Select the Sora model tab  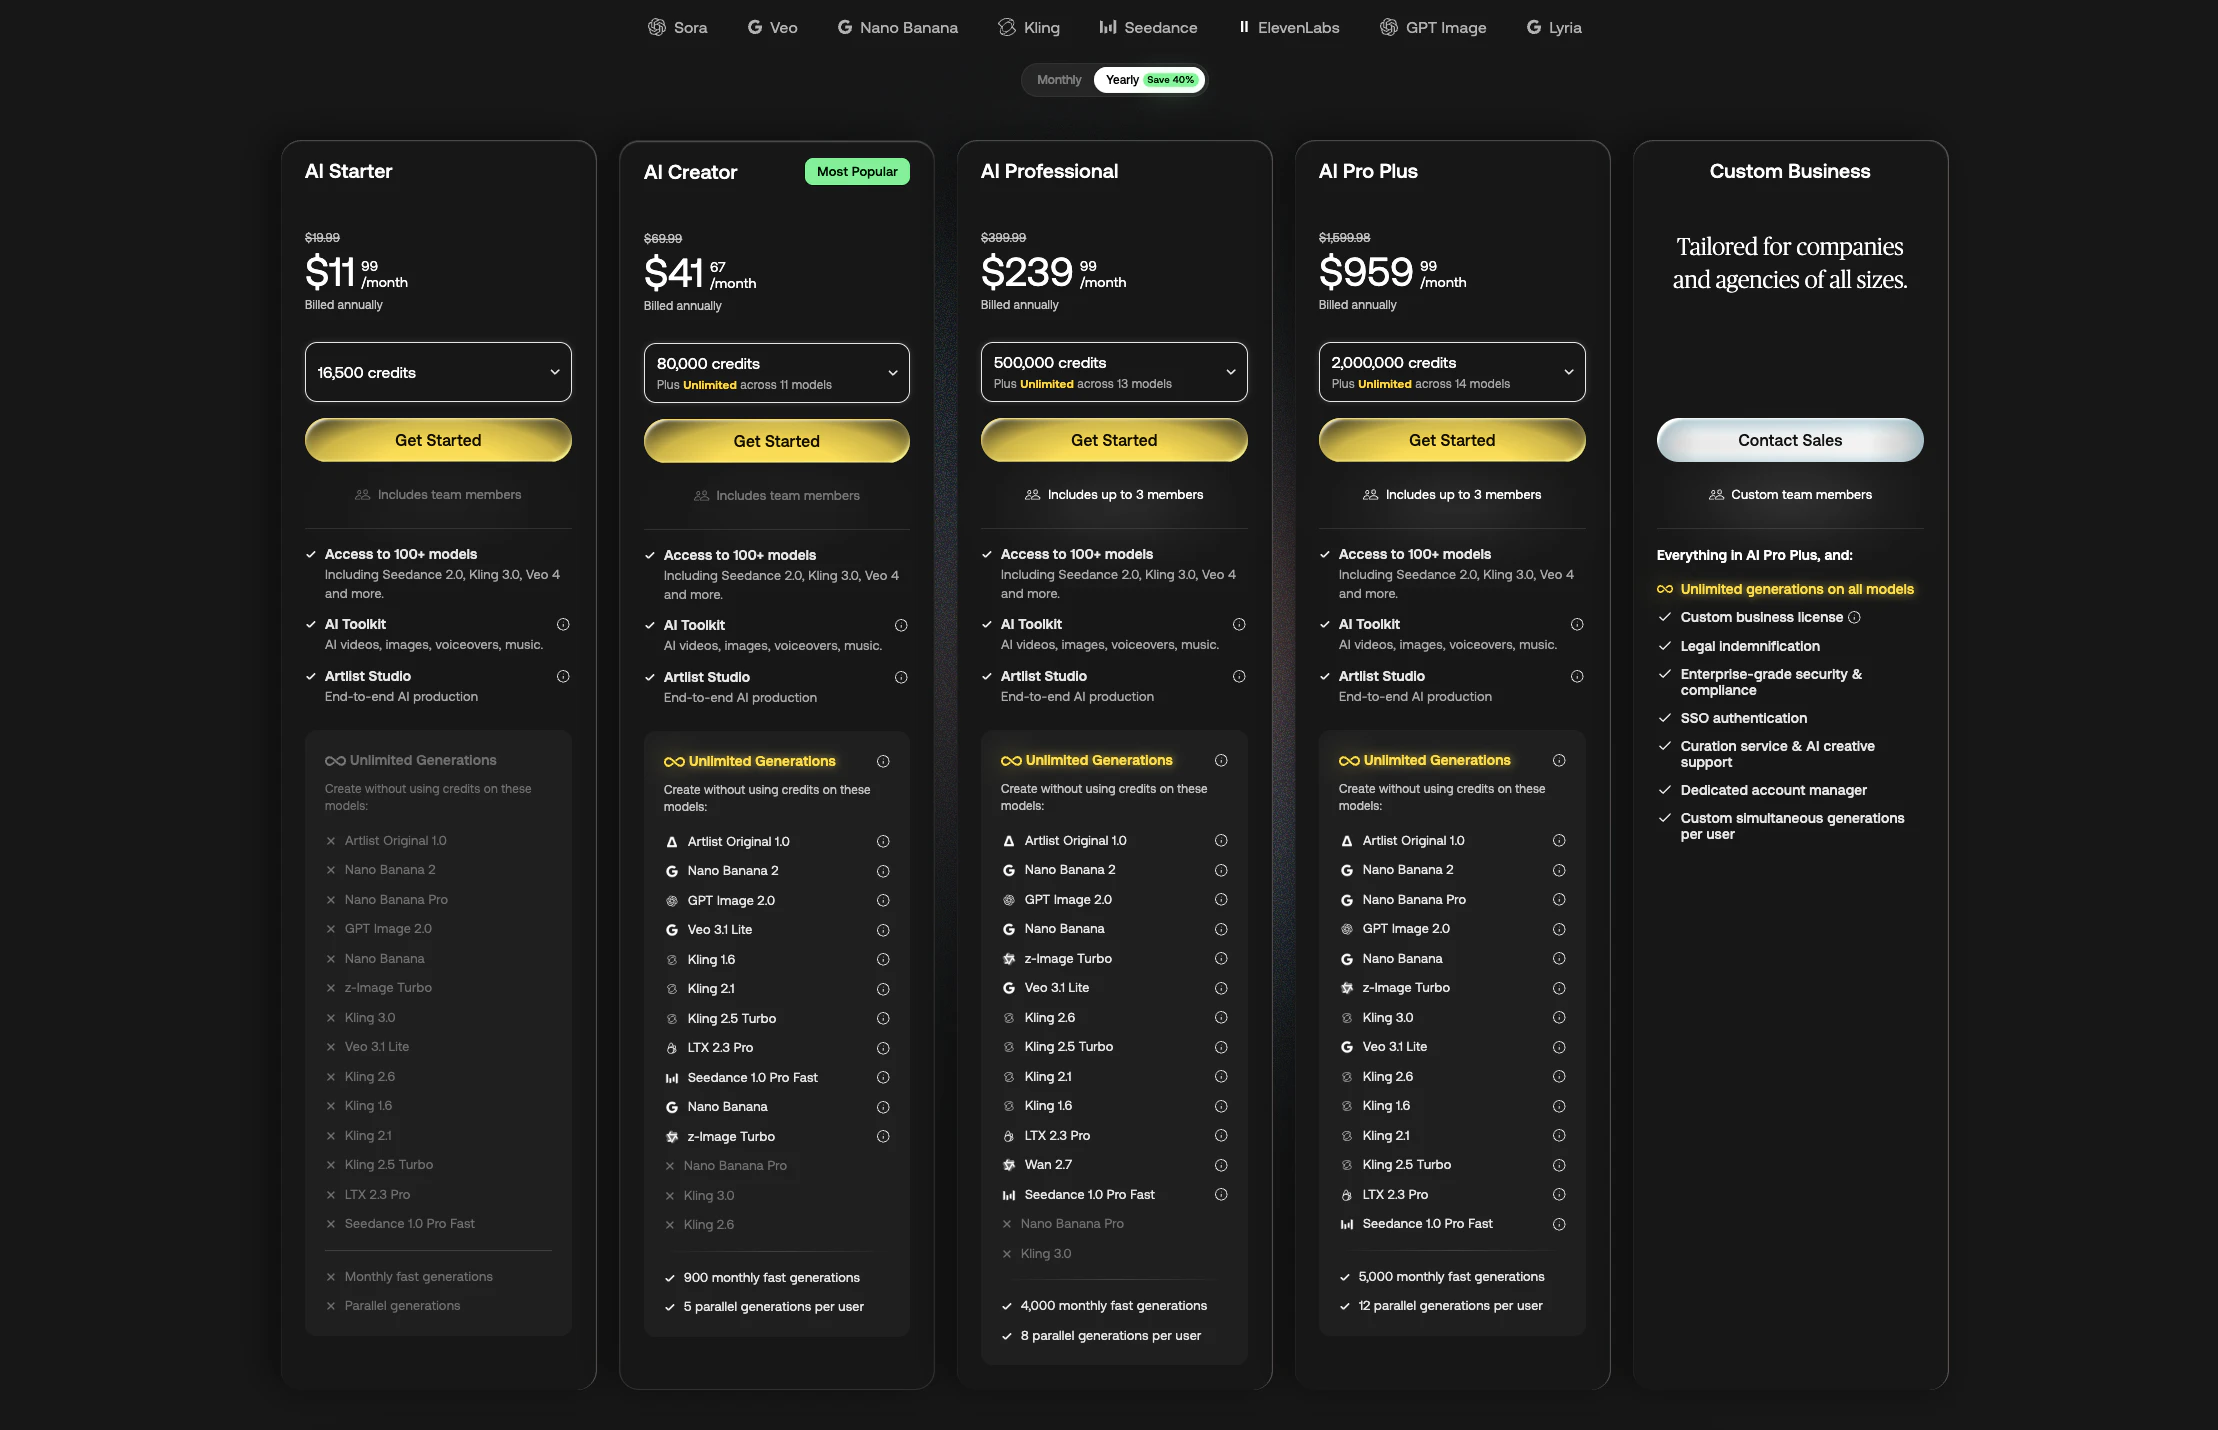(678, 28)
